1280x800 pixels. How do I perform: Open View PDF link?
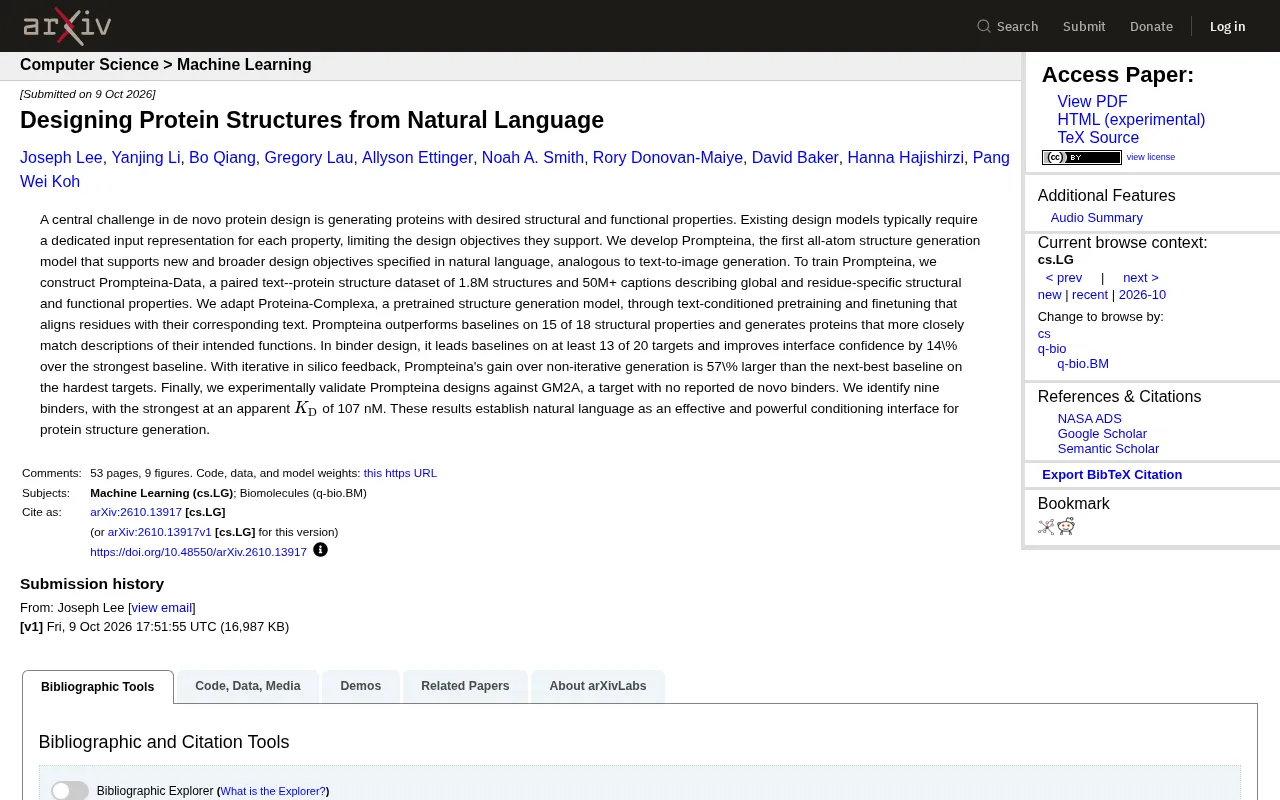pos(1092,102)
